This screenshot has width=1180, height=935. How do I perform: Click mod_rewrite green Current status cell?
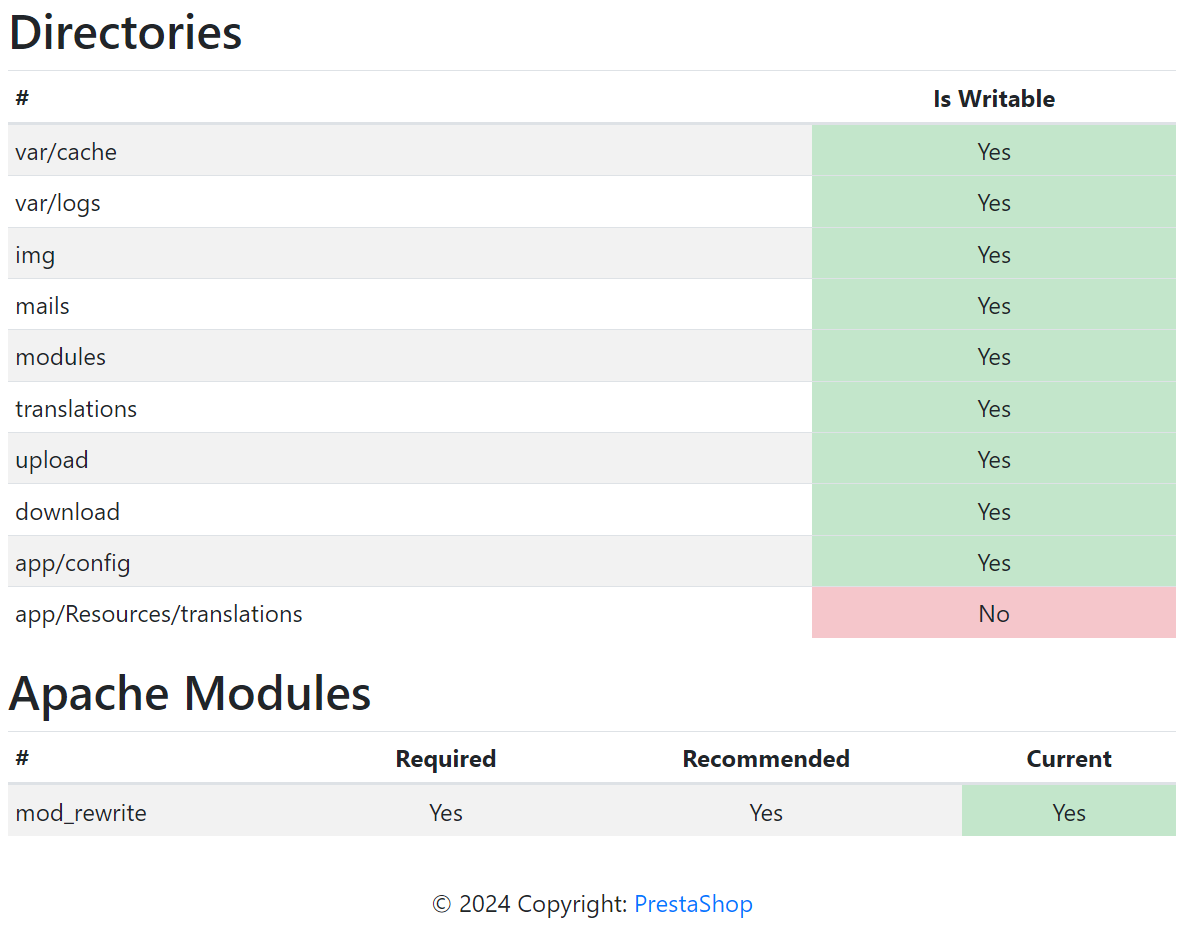click(1068, 813)
